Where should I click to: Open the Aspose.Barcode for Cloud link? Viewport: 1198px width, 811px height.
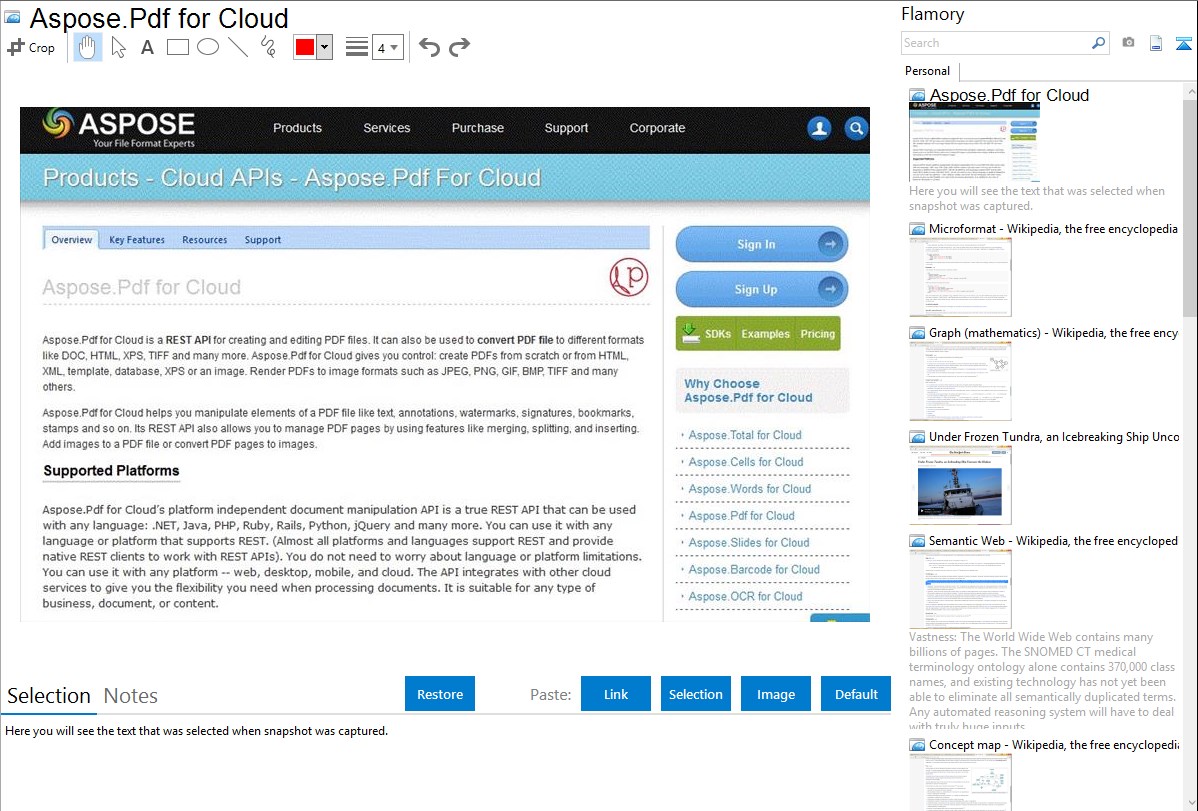click(x=754, y=569)
